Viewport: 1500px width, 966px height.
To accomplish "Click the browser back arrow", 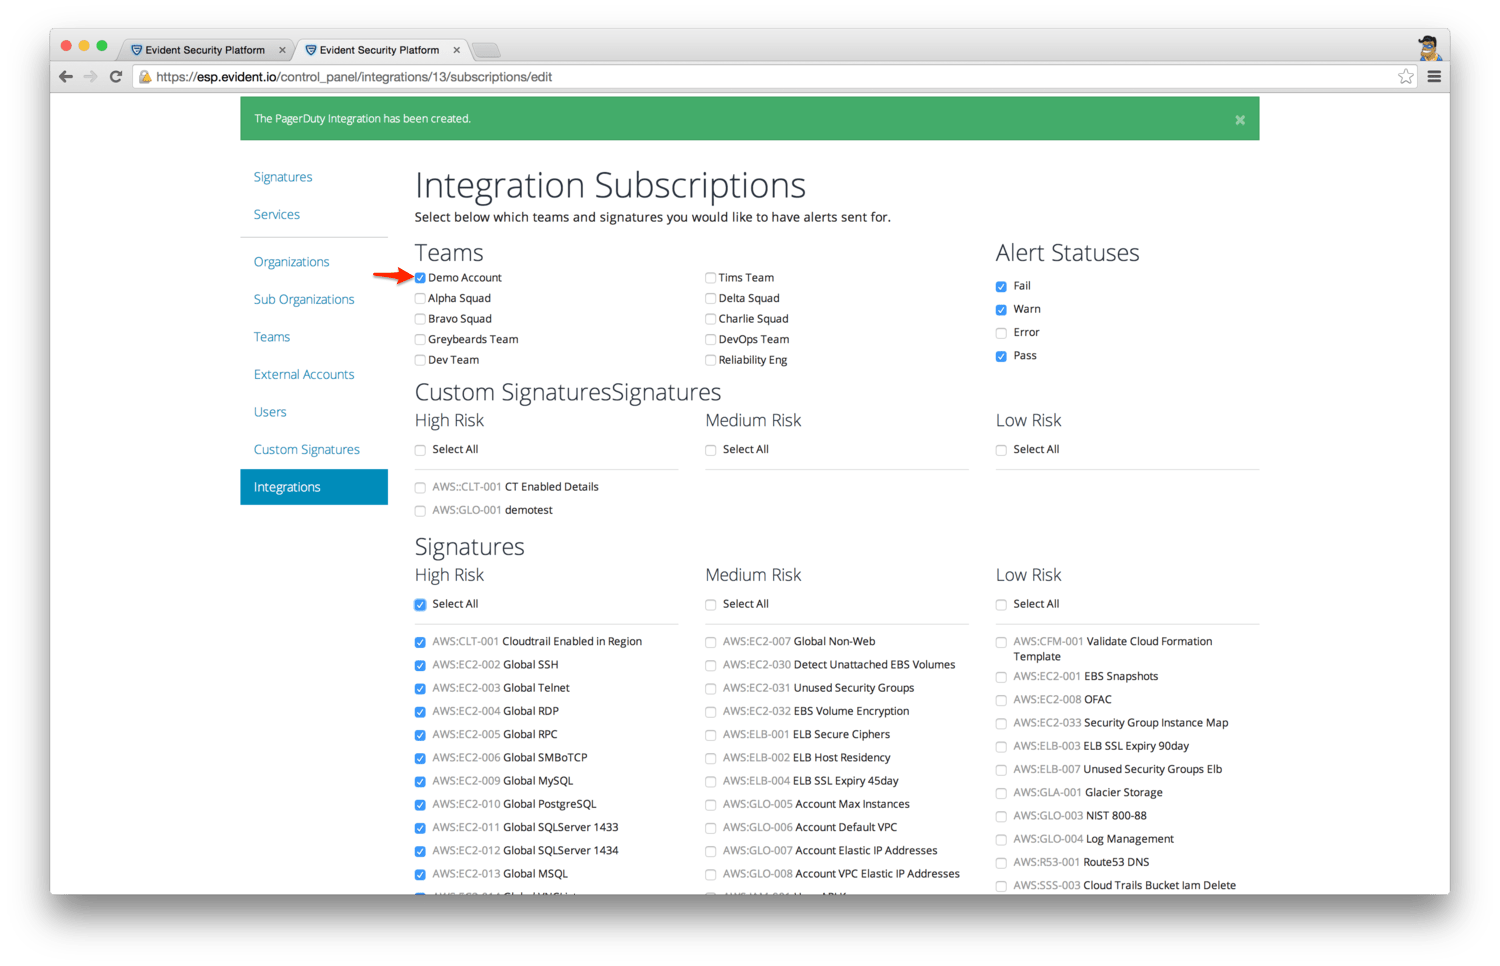I will [66, 77].
